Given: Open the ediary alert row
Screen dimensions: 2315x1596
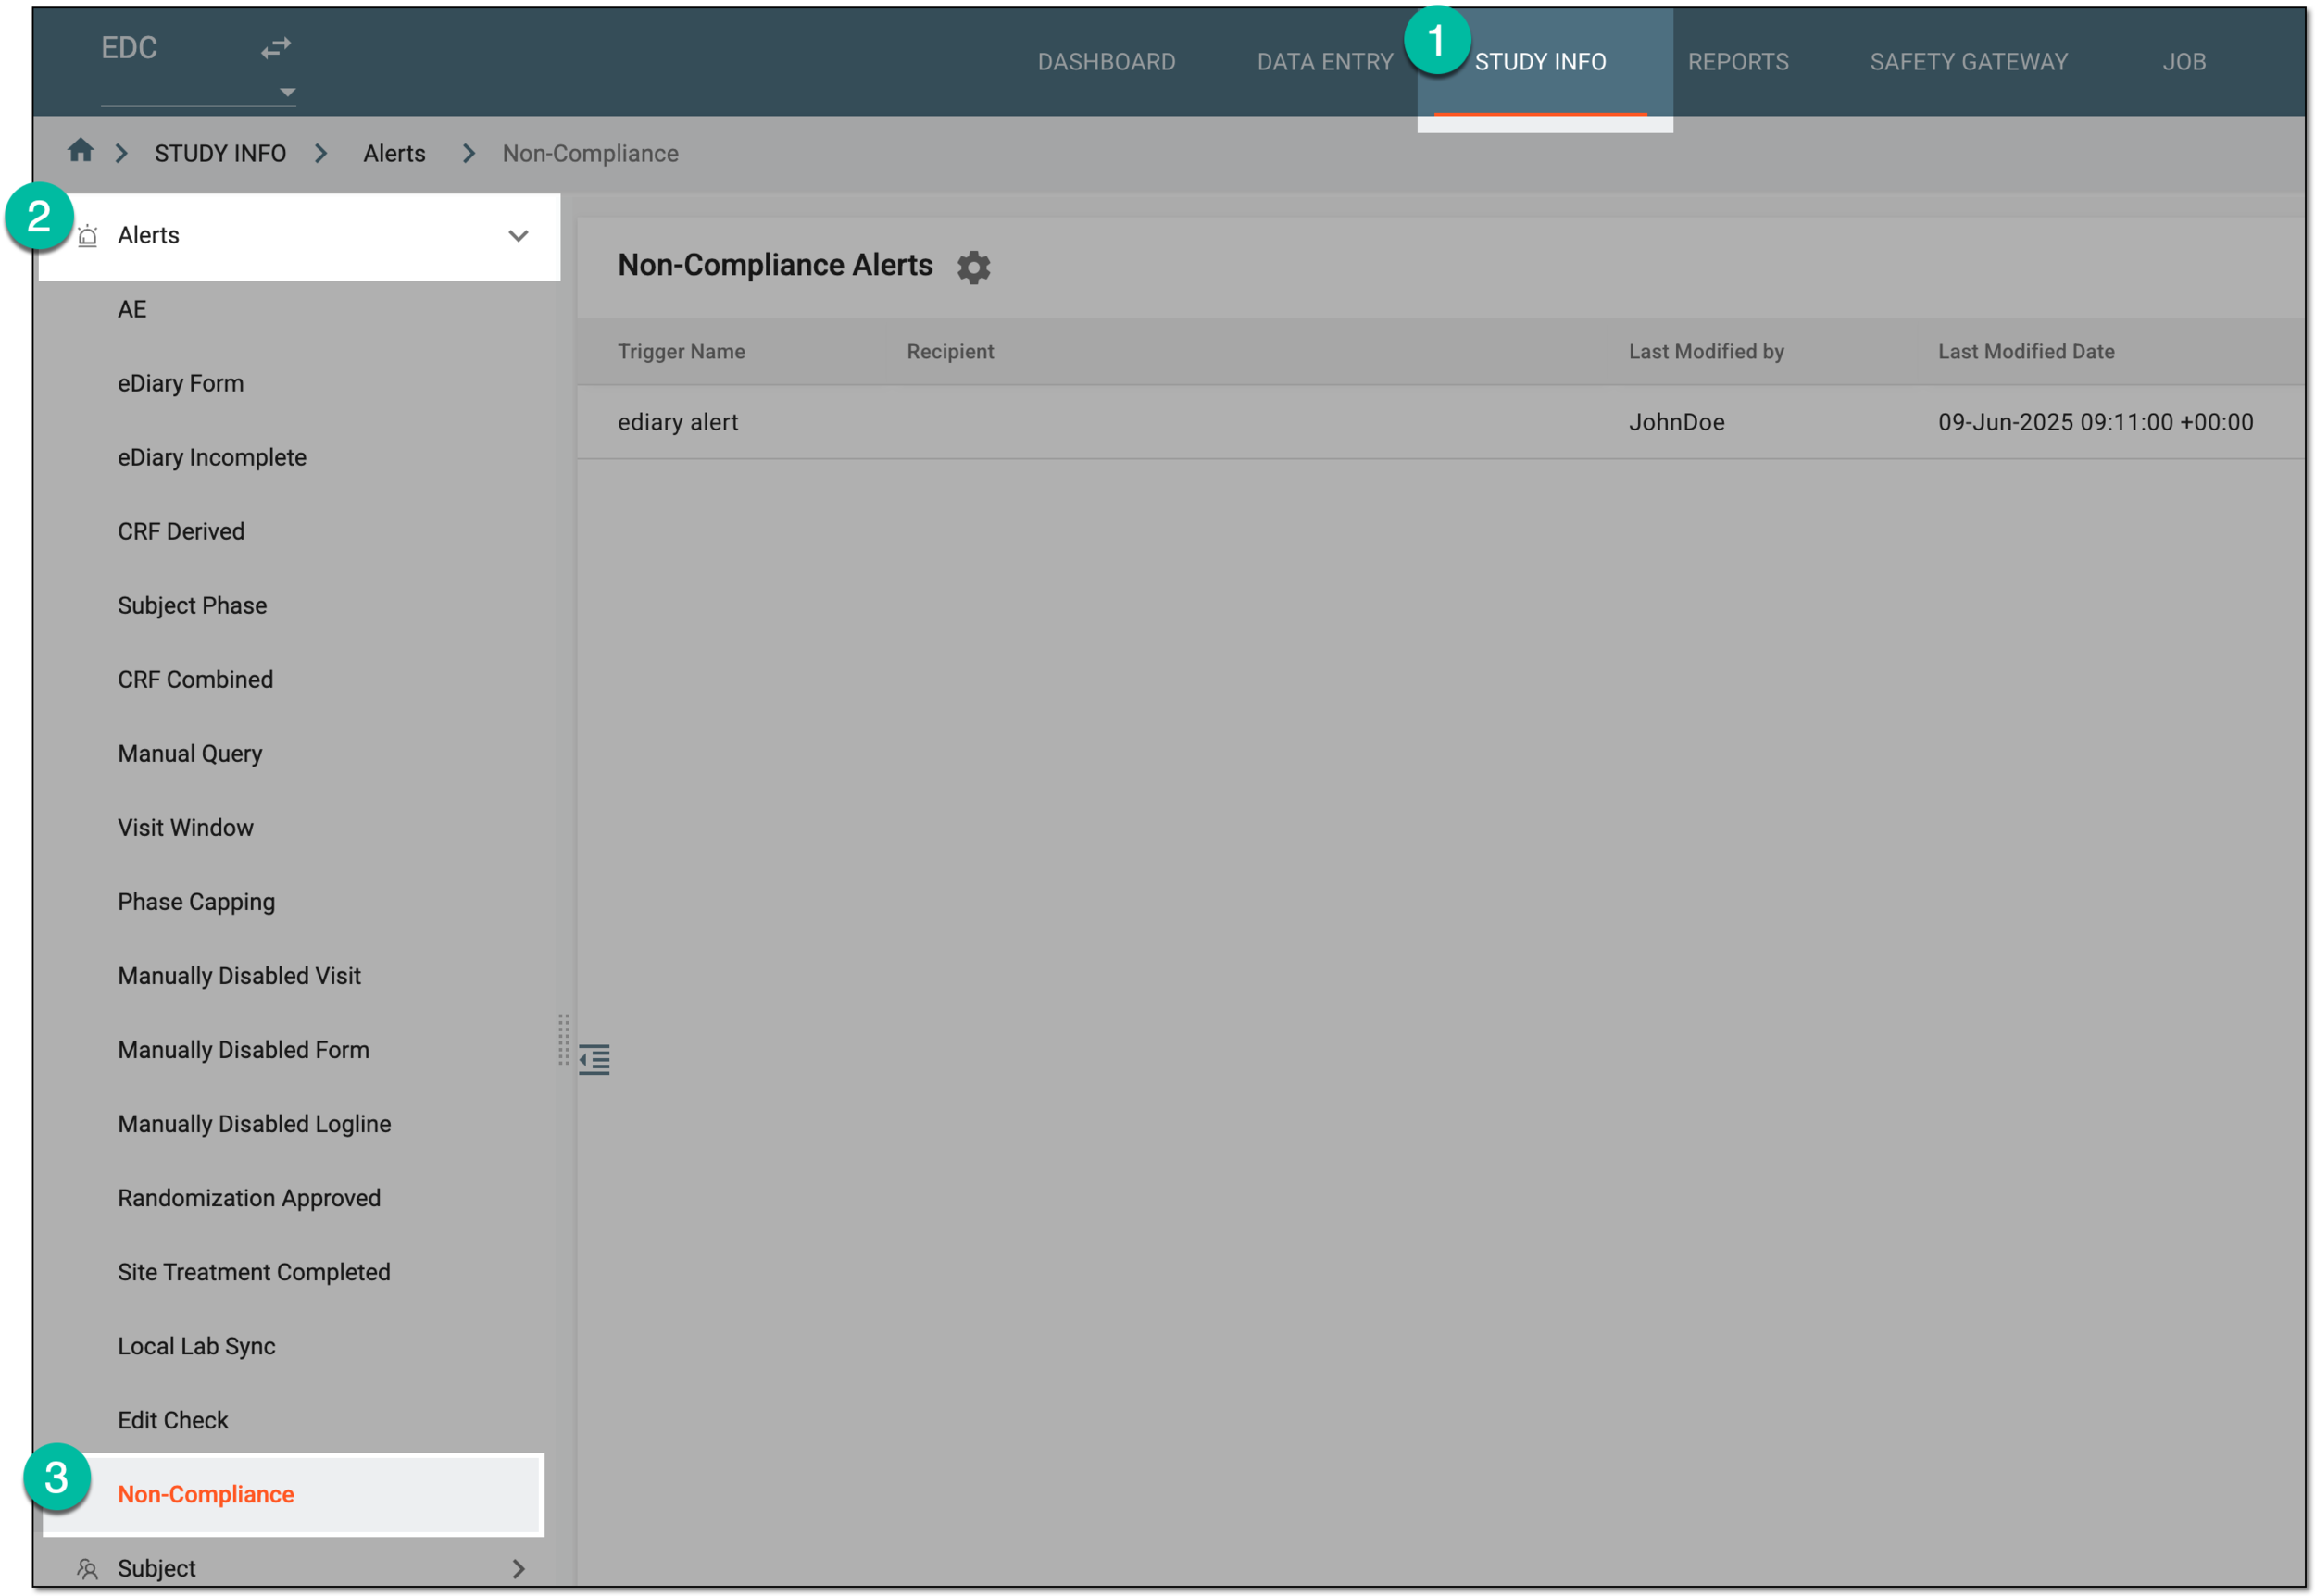Looking at the screenshot, I should pos(1440,422).
